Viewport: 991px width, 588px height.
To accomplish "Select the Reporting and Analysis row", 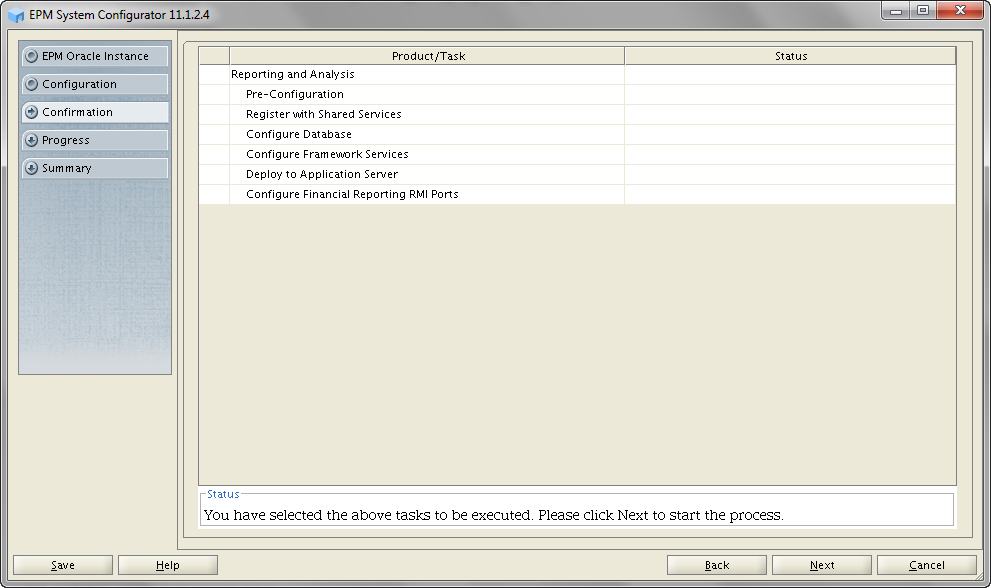I will click(577, 75).
